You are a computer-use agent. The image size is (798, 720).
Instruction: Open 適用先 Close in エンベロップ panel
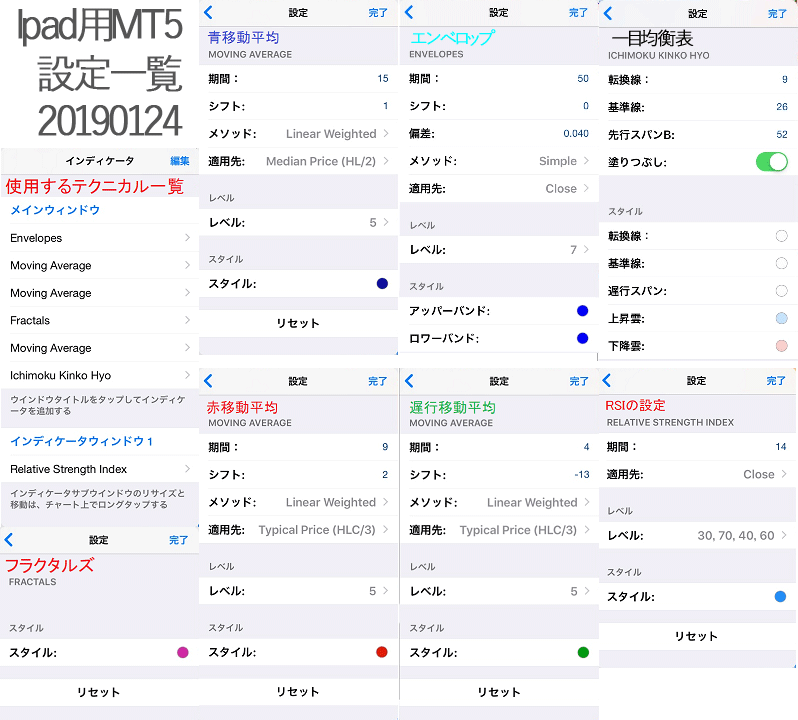pyautogui.click(x=499, y=188)
